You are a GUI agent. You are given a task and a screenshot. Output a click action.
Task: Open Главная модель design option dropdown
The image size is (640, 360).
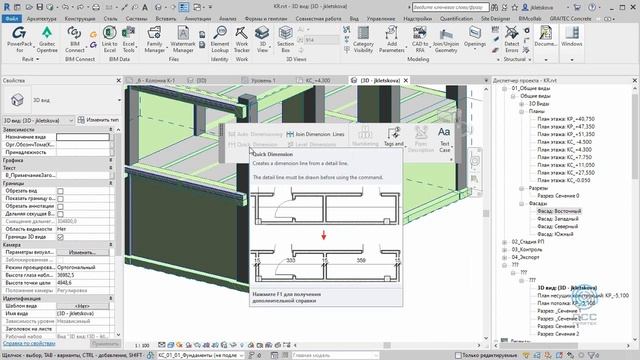tap(335, 356)
